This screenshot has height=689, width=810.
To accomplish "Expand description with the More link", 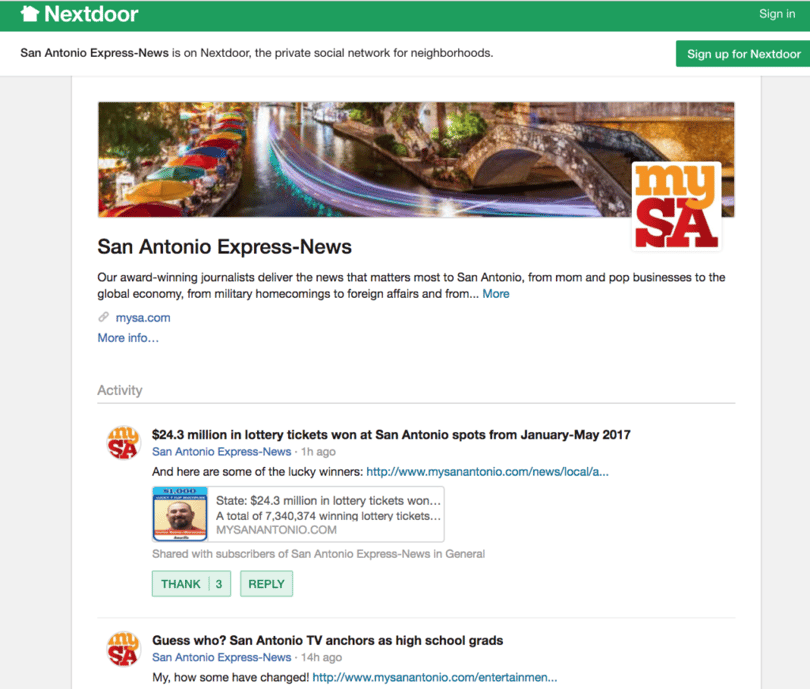I will pos(496,293).
